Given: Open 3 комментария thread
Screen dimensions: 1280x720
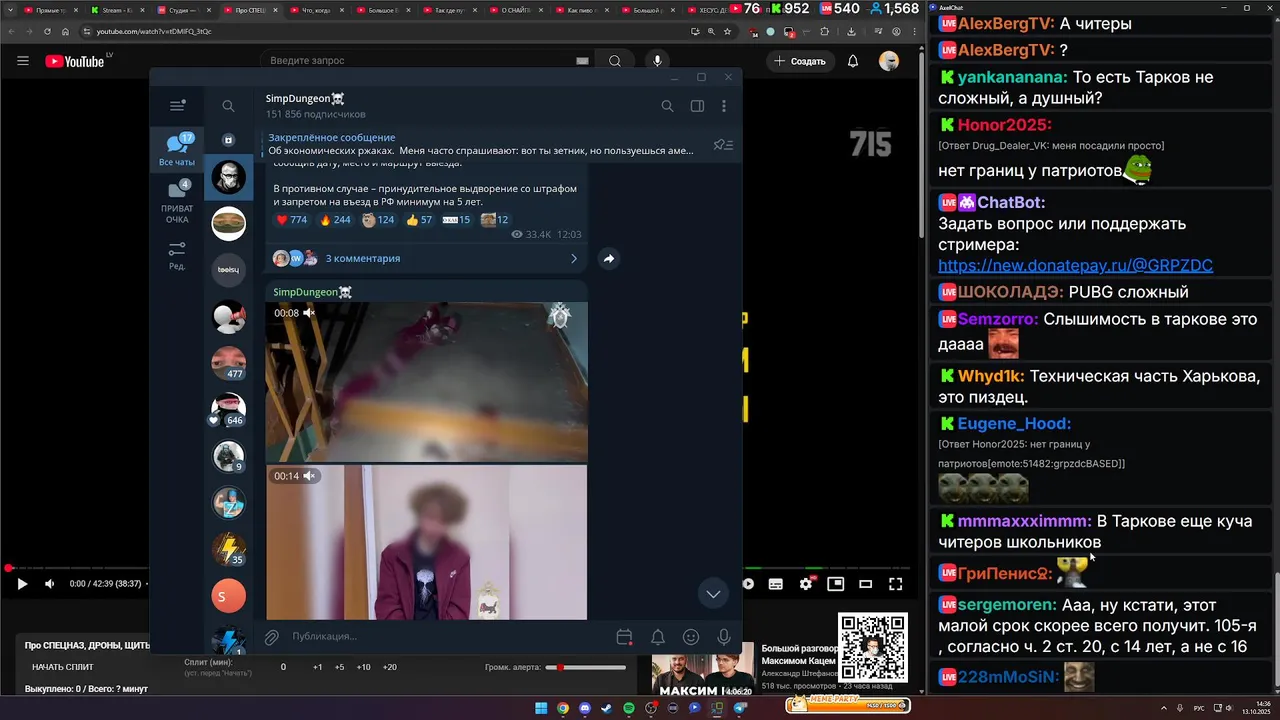Looking at the screenshot, I should [427, 258].
